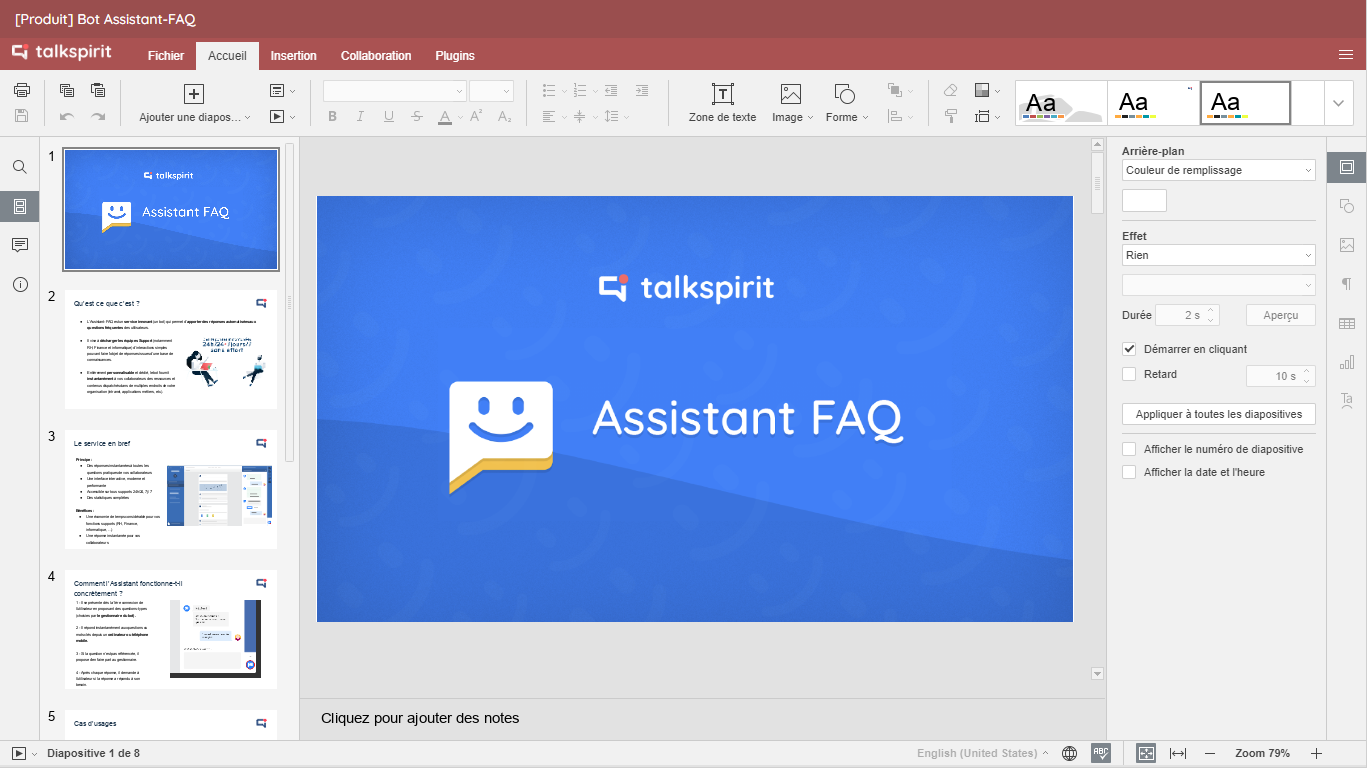Open shape settings in the right sidebar
Screen dimensions: 1367x768
click(x=1346, y=206)
